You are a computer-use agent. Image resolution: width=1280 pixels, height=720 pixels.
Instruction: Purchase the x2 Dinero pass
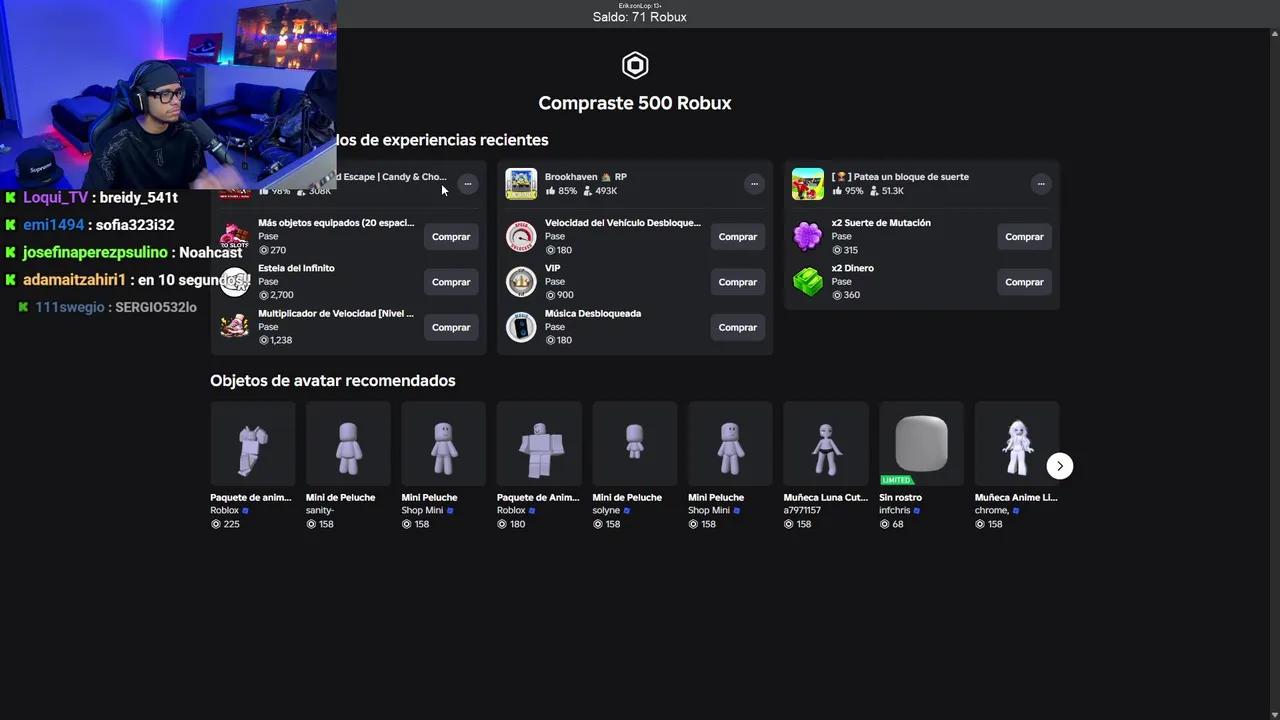[1024, 282]
